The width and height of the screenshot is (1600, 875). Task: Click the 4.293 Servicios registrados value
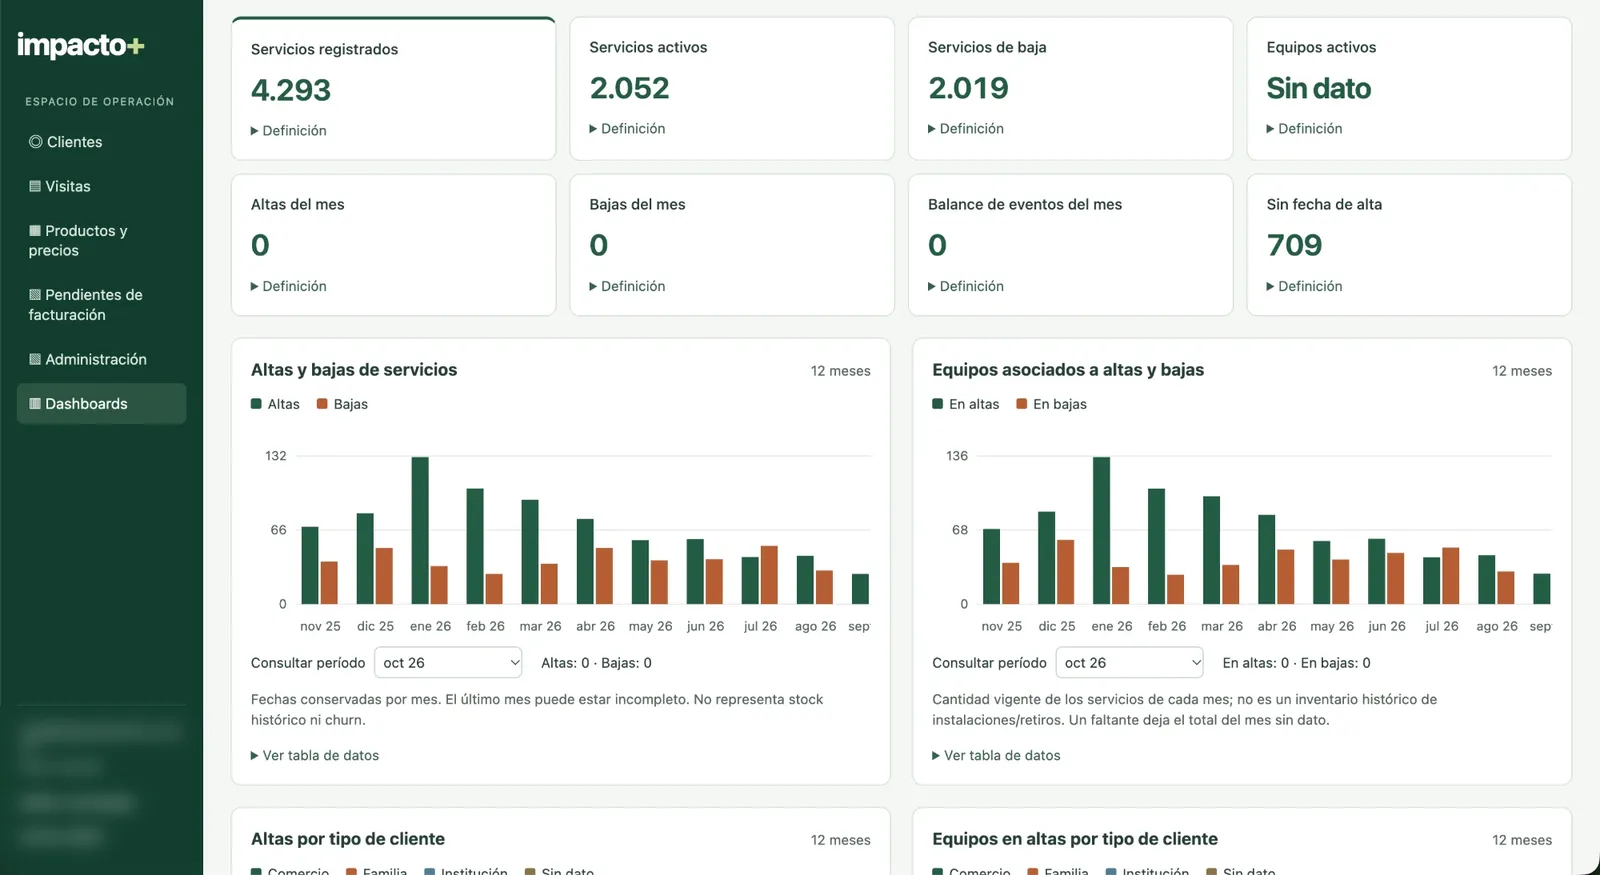coord(291,90)
